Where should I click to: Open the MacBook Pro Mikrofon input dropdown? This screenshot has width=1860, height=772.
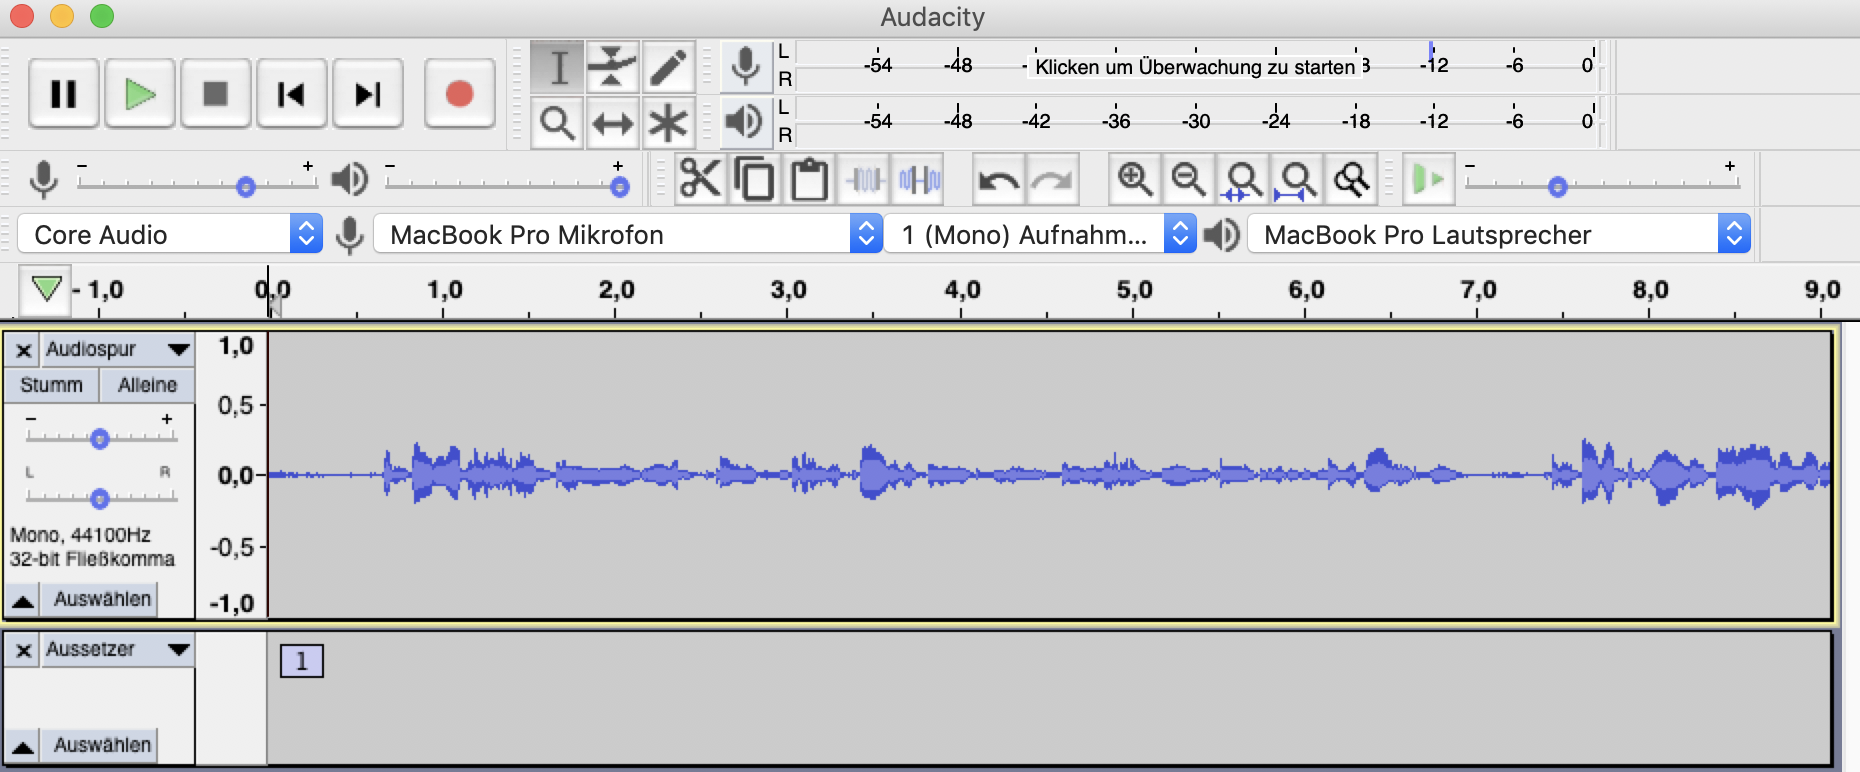point(627,234)
